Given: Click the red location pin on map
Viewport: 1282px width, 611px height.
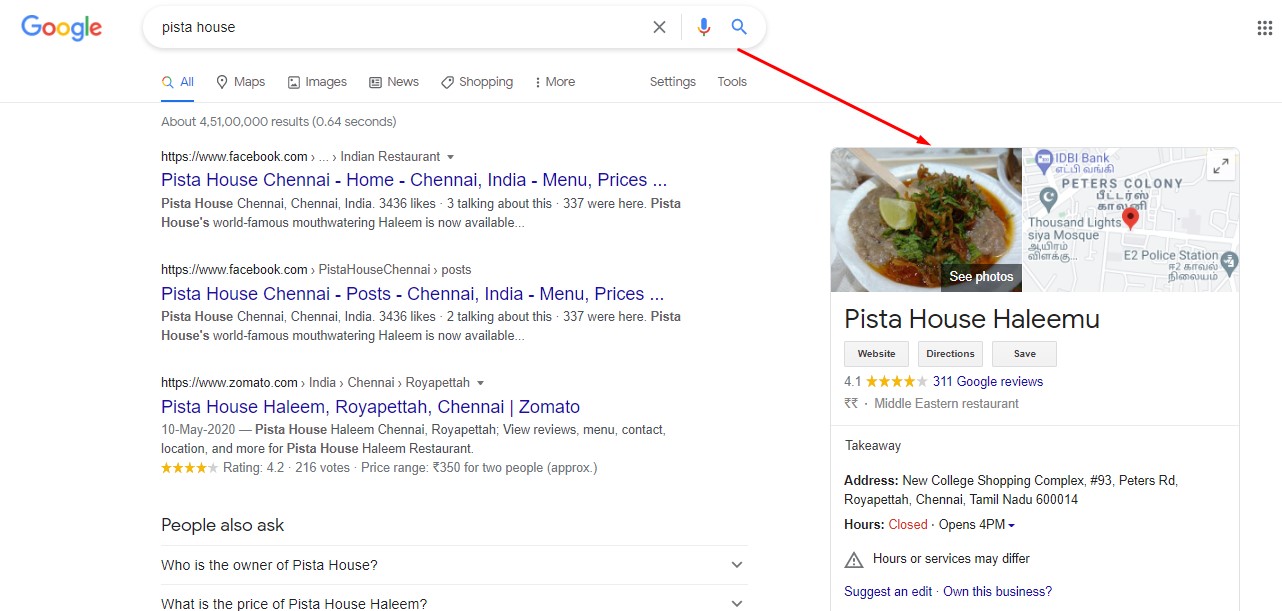Looking at the screenshot, I should tap(1131, 218).
